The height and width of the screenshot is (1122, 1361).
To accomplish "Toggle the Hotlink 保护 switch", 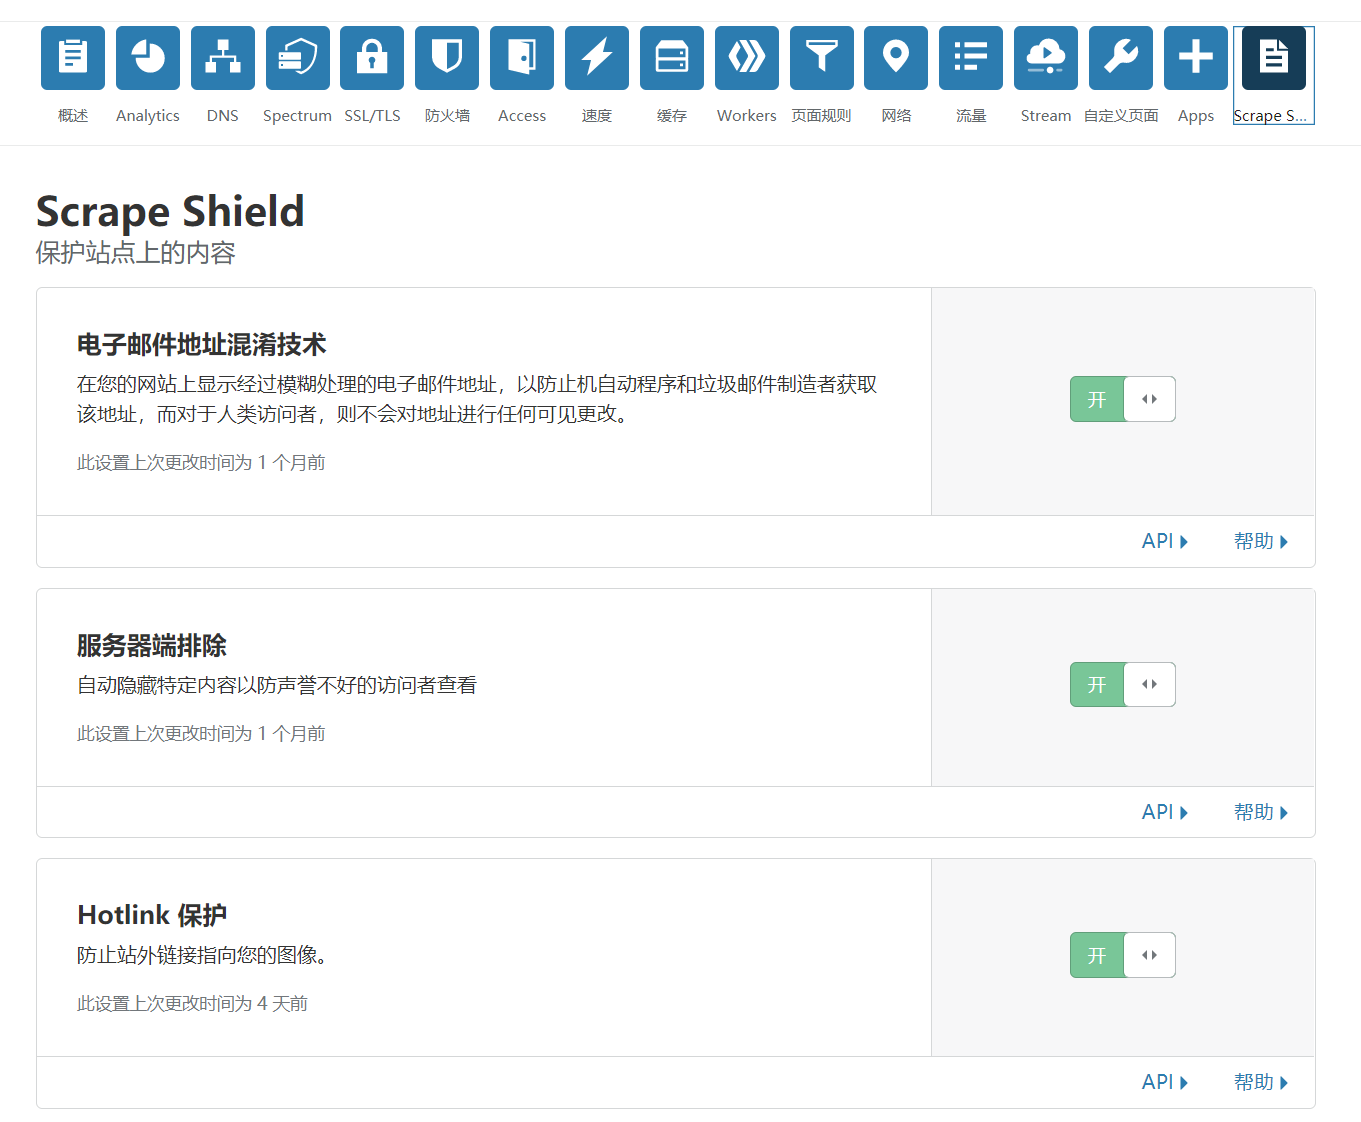I will pyautogui.click(x=1123, y=955).
